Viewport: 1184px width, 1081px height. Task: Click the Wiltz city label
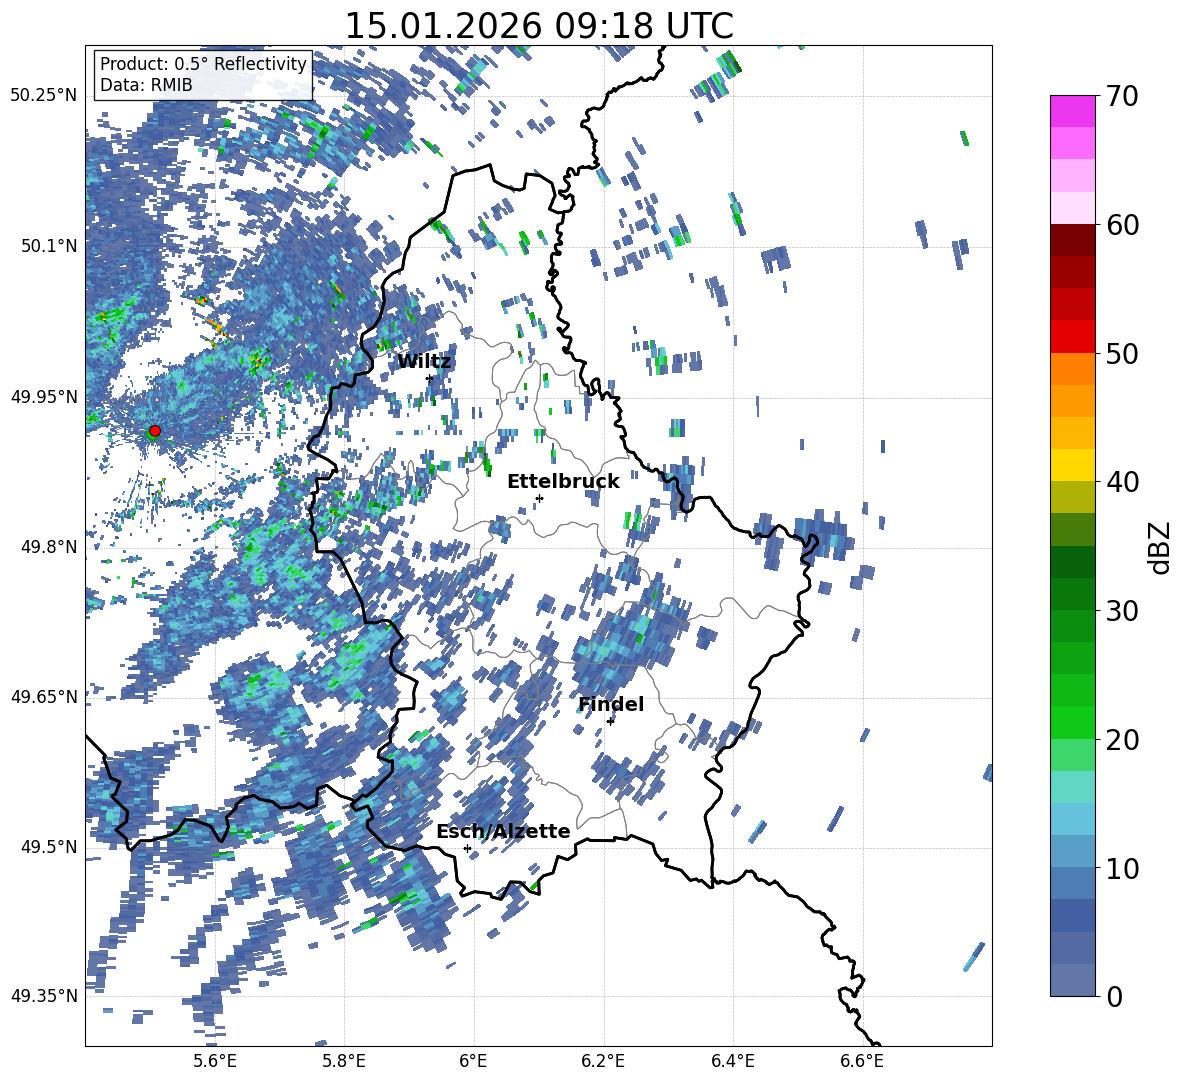[x=424, y=362]
